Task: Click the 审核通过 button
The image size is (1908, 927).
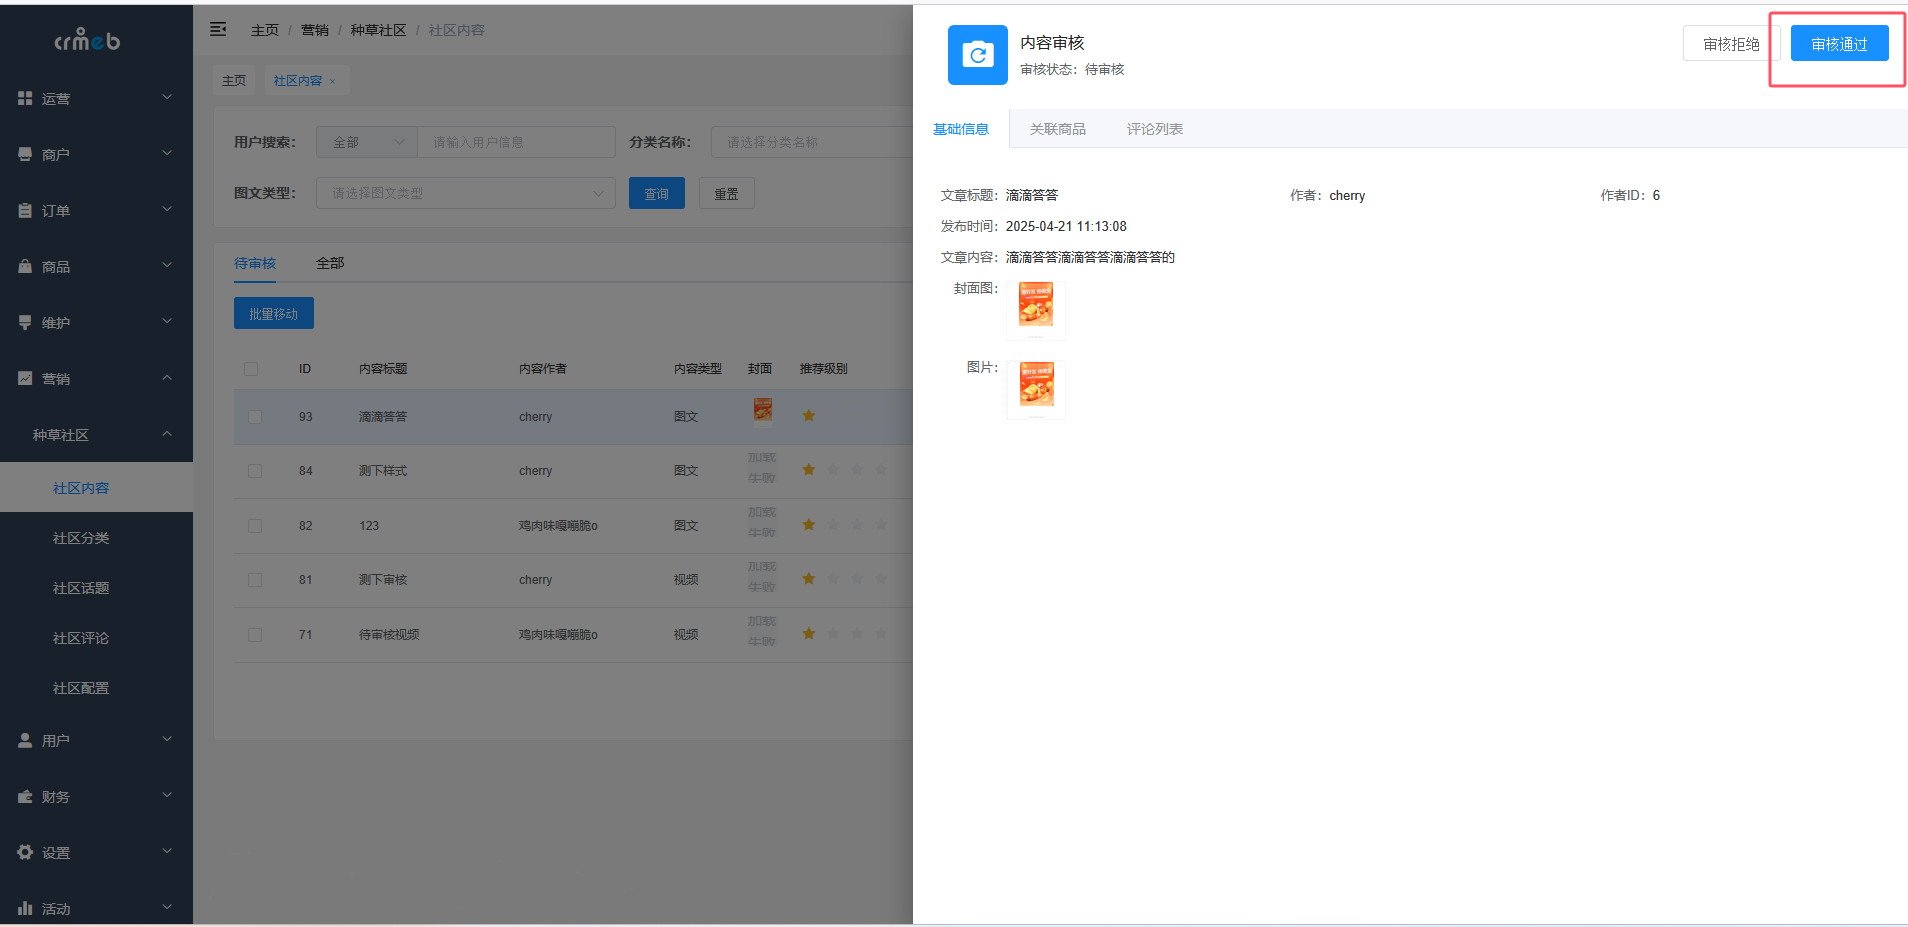Action: pyautogui.click(x=1839, y=44)
